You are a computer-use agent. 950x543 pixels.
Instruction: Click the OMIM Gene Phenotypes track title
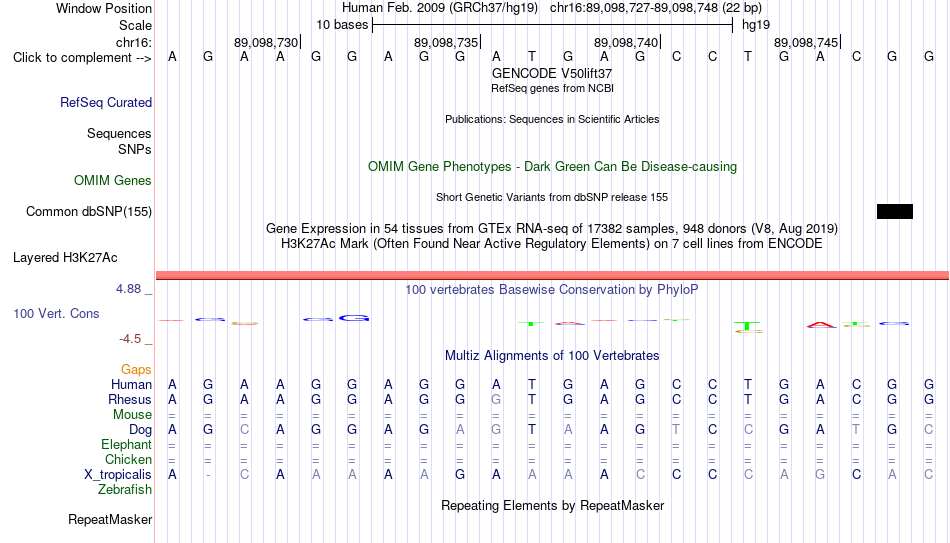[553, 167]
